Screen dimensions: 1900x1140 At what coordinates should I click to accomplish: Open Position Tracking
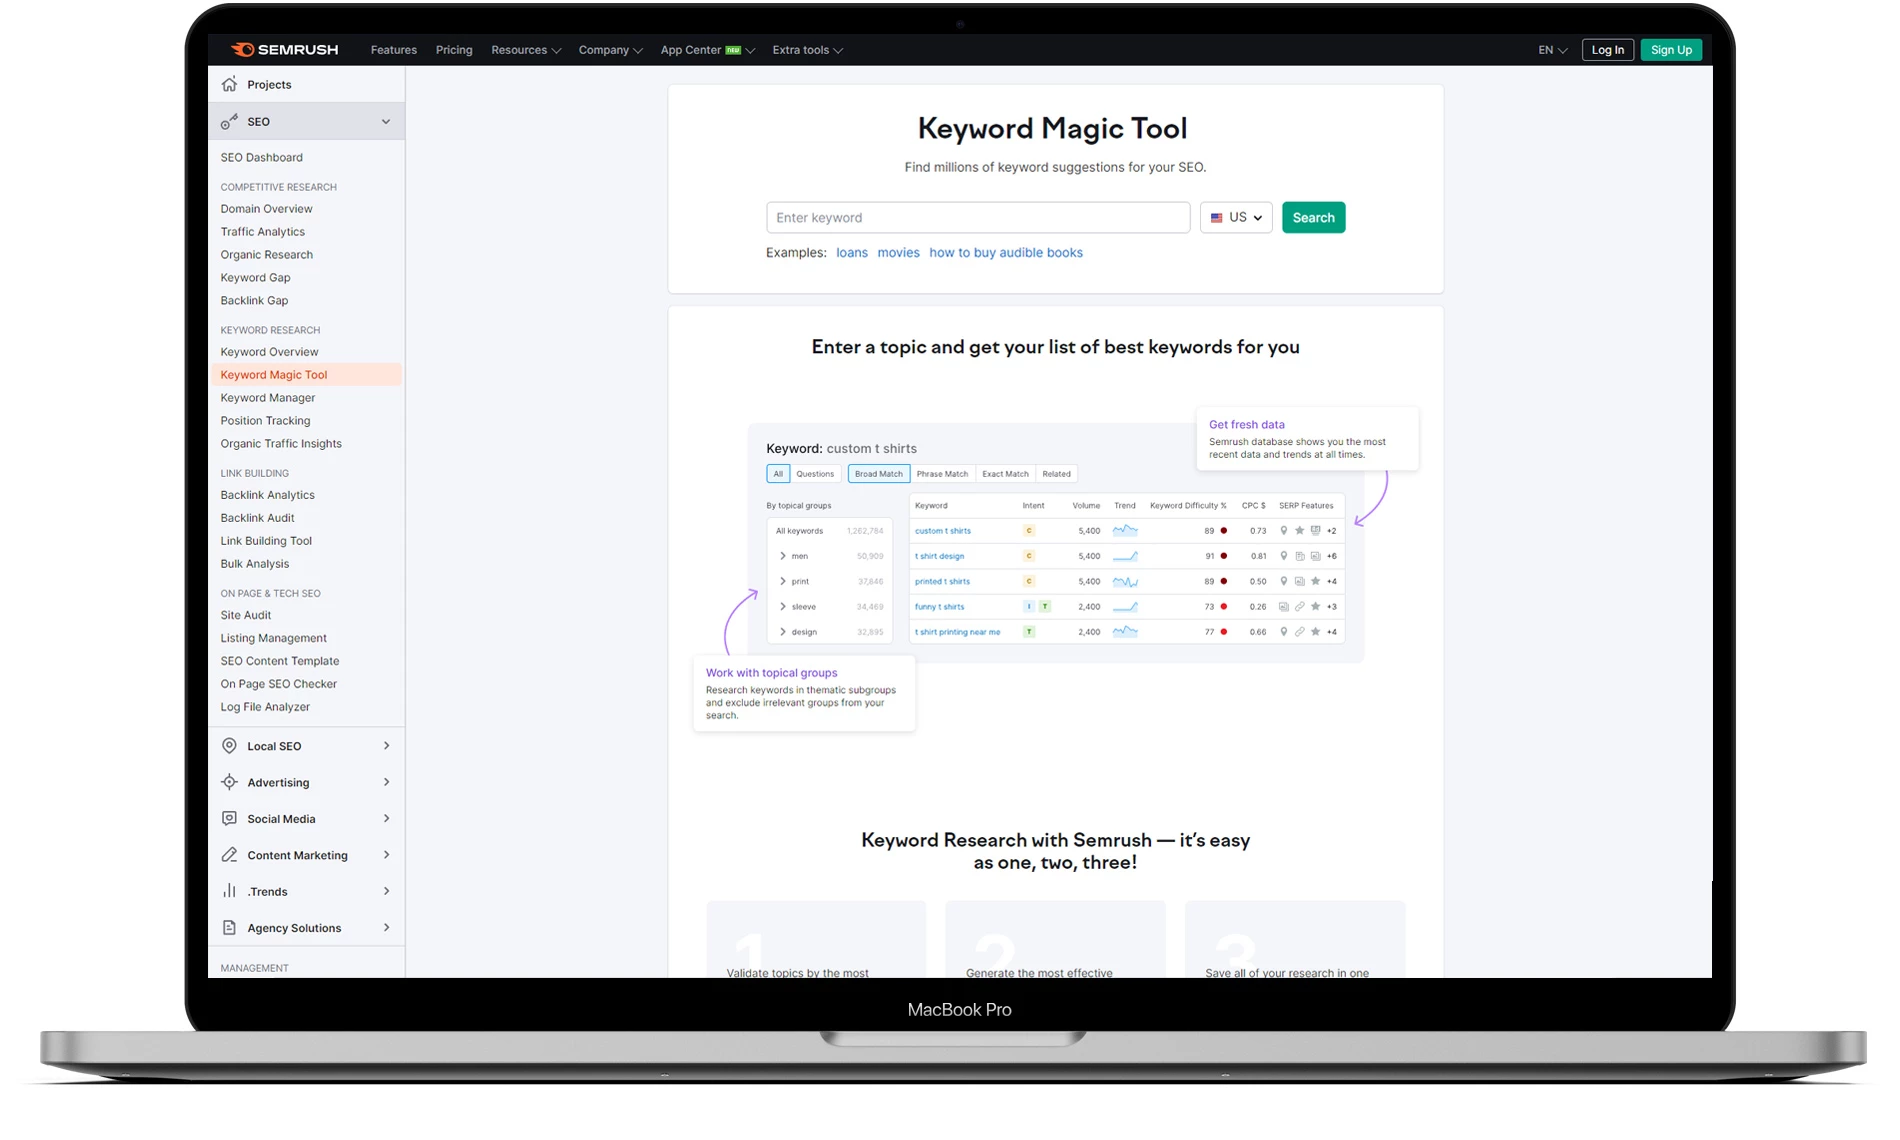pyautogui.click(x=266, y=421)
